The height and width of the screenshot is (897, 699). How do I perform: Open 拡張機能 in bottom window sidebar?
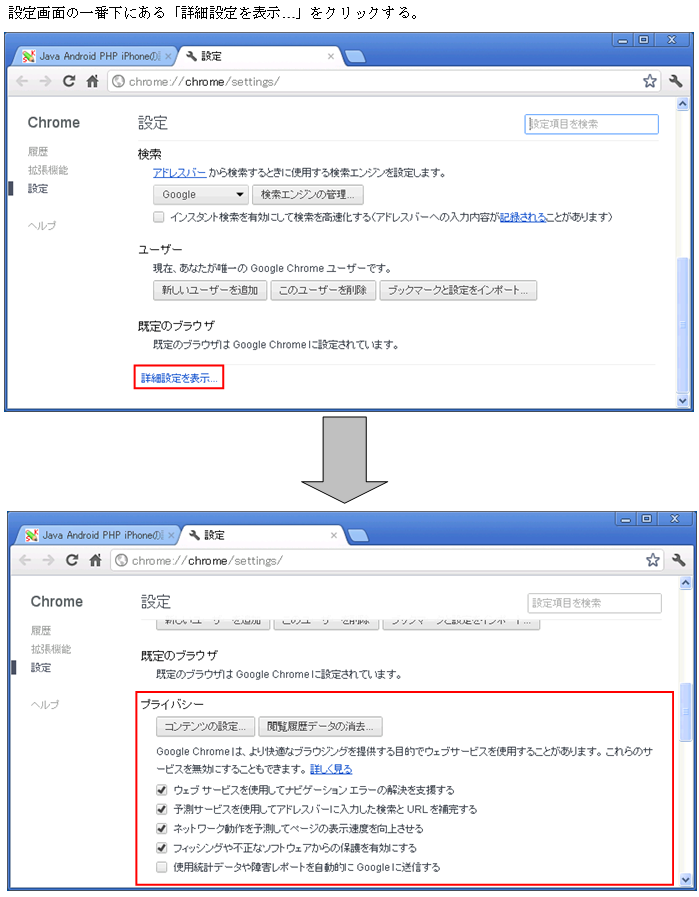pyautogui.click(x=51, y=649)
